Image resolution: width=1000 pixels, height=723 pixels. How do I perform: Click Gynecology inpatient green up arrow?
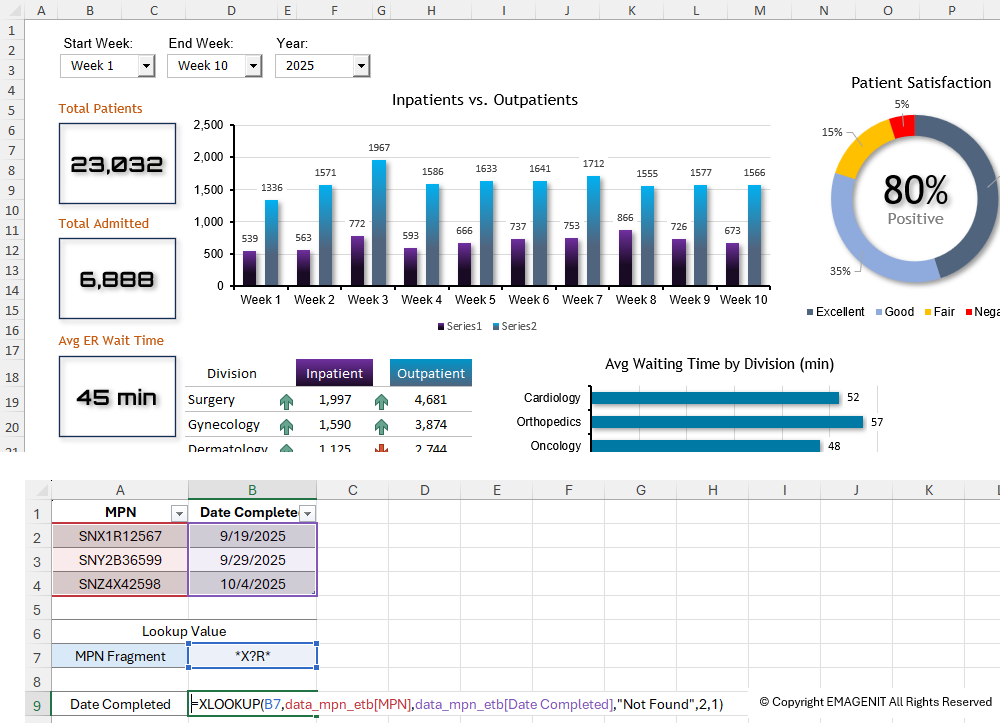tap(287, 426)
